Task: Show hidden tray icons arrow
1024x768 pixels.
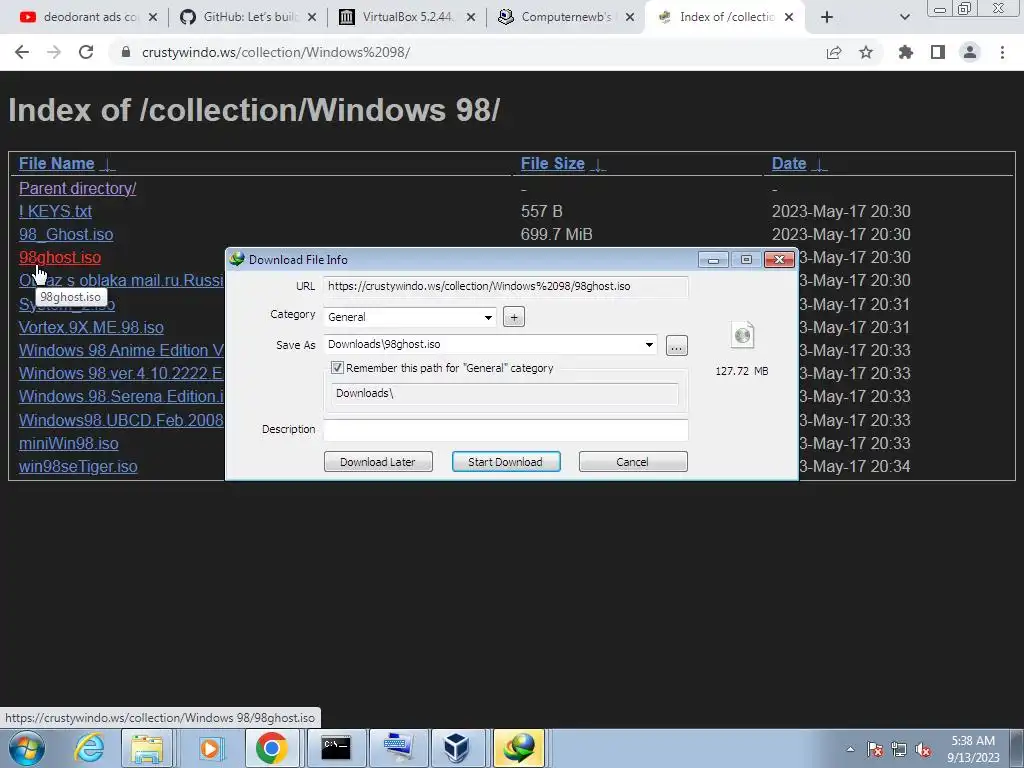Action: pos(850,749)
